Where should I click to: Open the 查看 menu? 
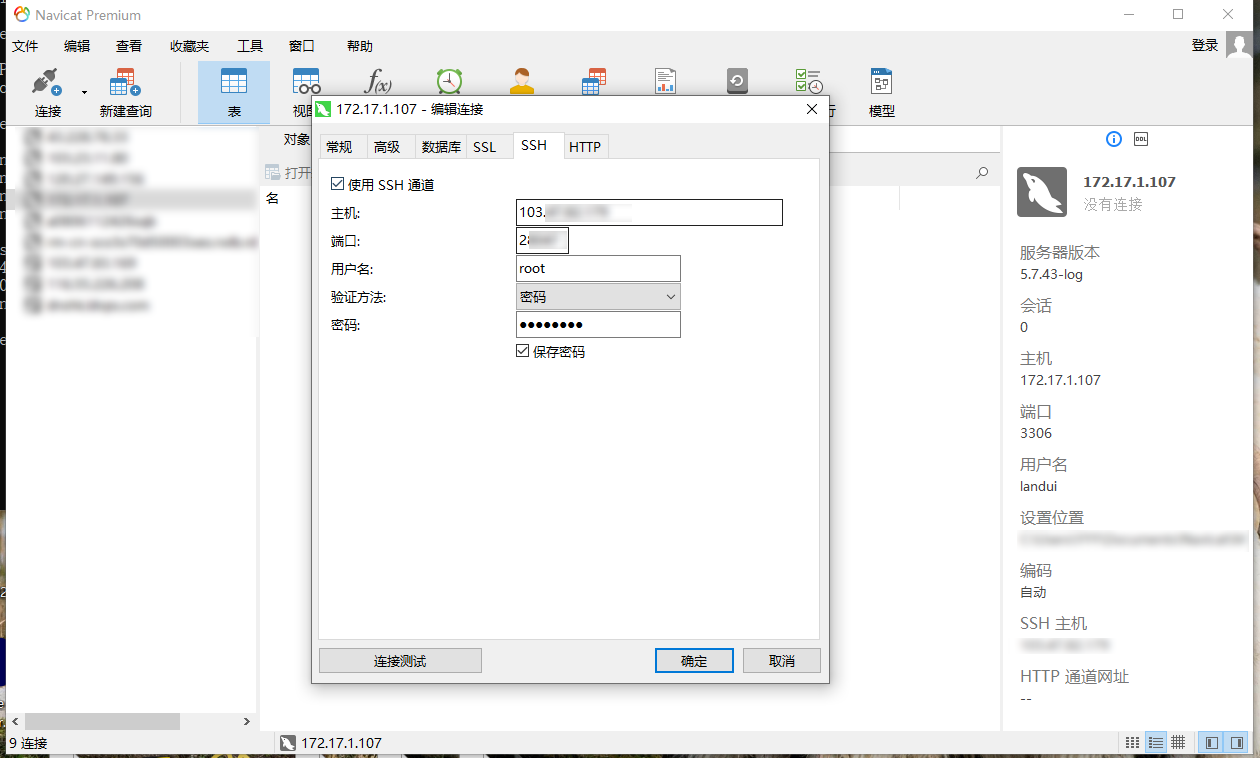click(129, 46)
